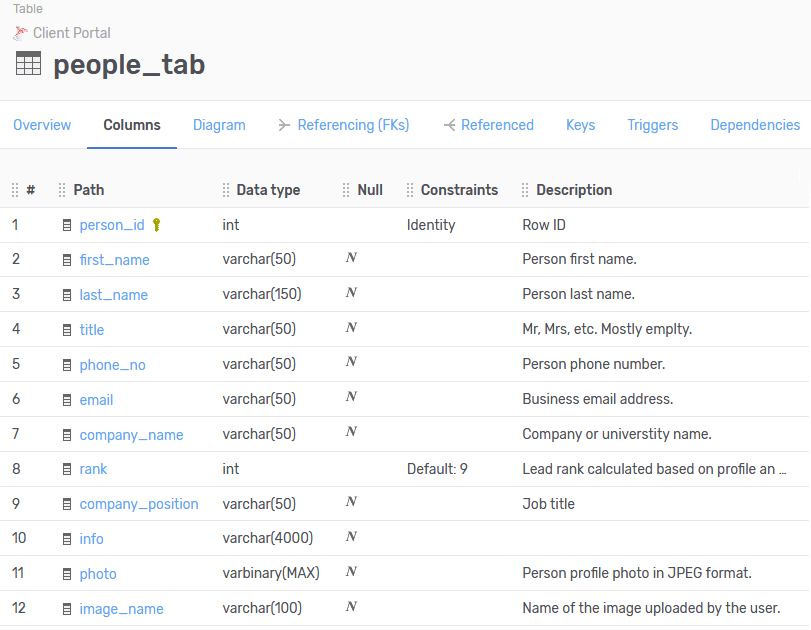Click the primary key icon beside person_id
This screenshot has width=811, height=630.
click(x=156, y=225)
